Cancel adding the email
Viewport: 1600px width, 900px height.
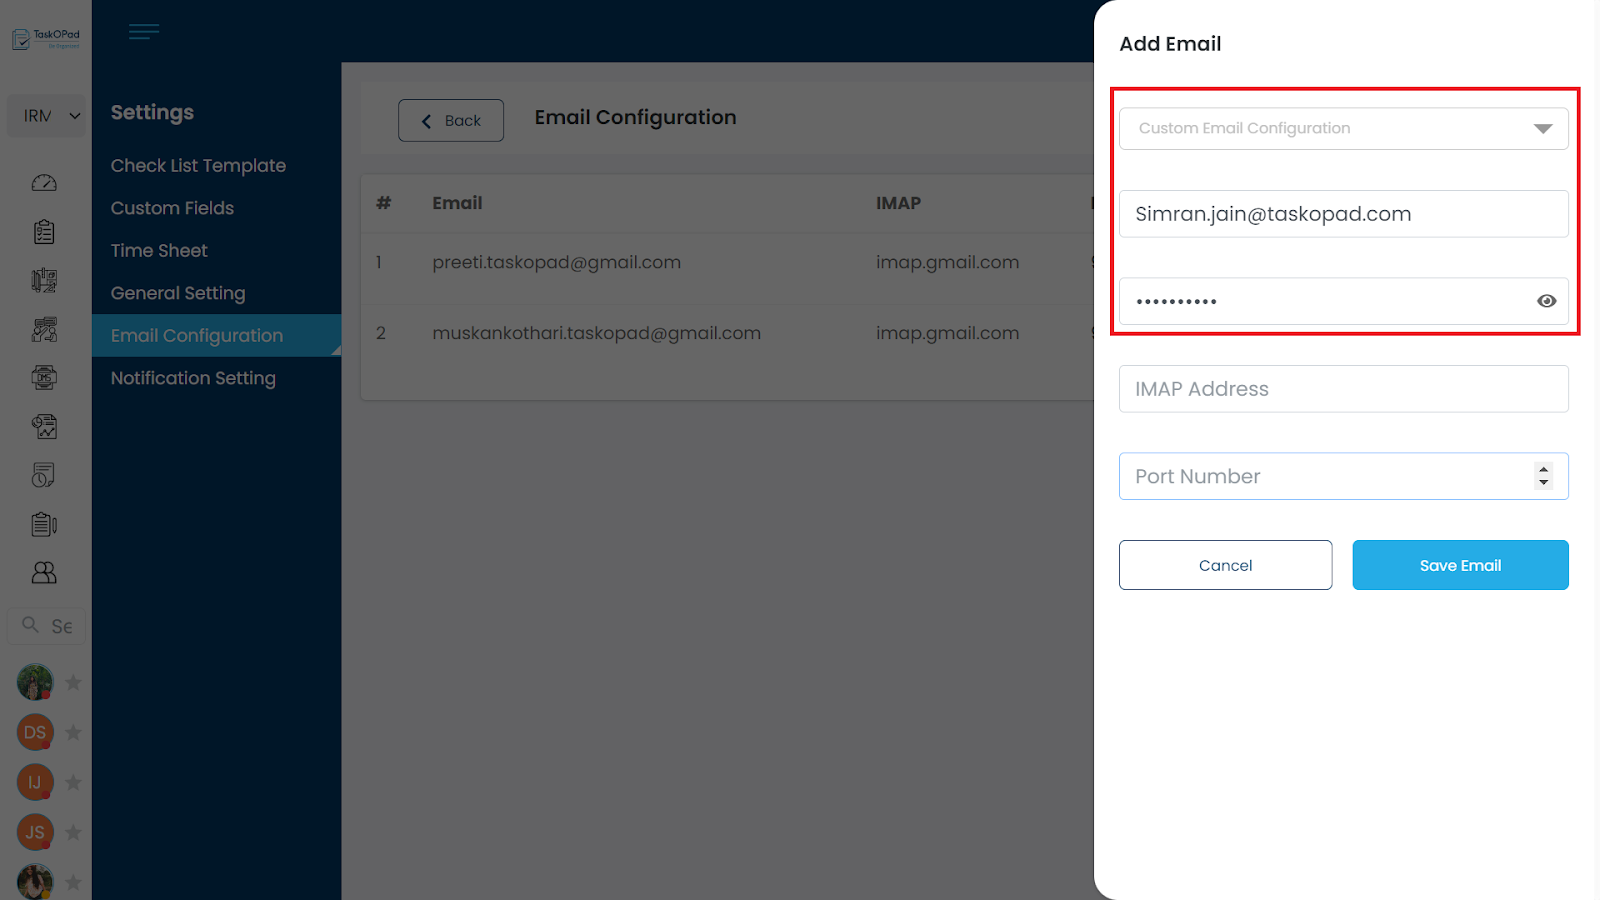[x=1226, y=565]
